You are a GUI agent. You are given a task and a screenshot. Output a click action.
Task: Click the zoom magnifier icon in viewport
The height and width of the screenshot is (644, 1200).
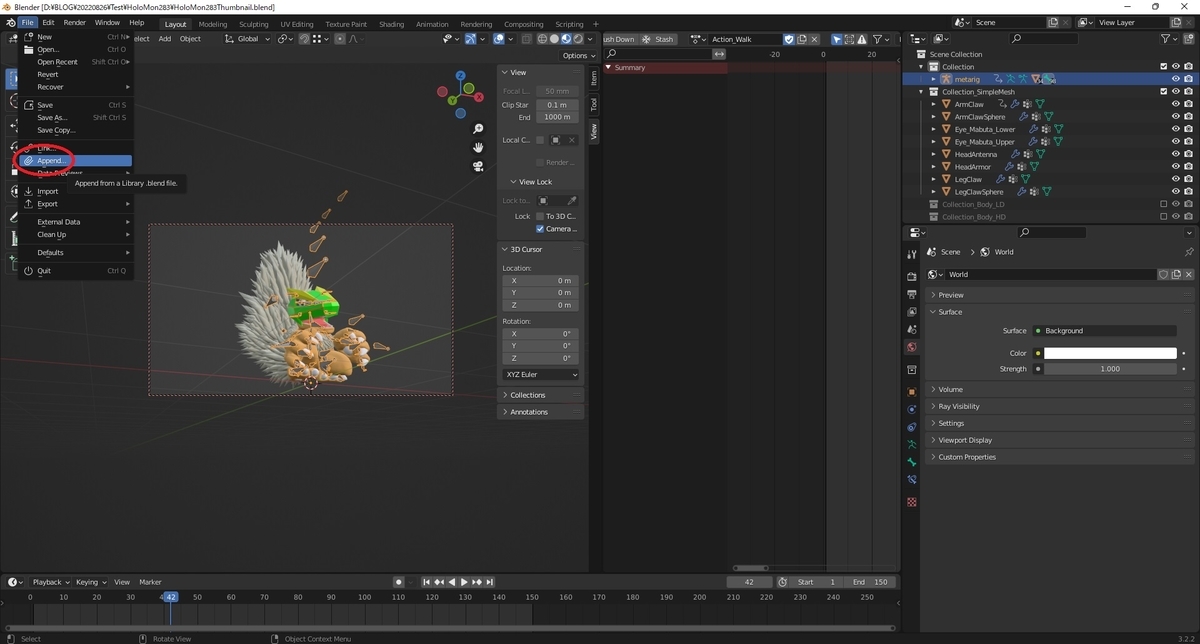tap(479, 129)
